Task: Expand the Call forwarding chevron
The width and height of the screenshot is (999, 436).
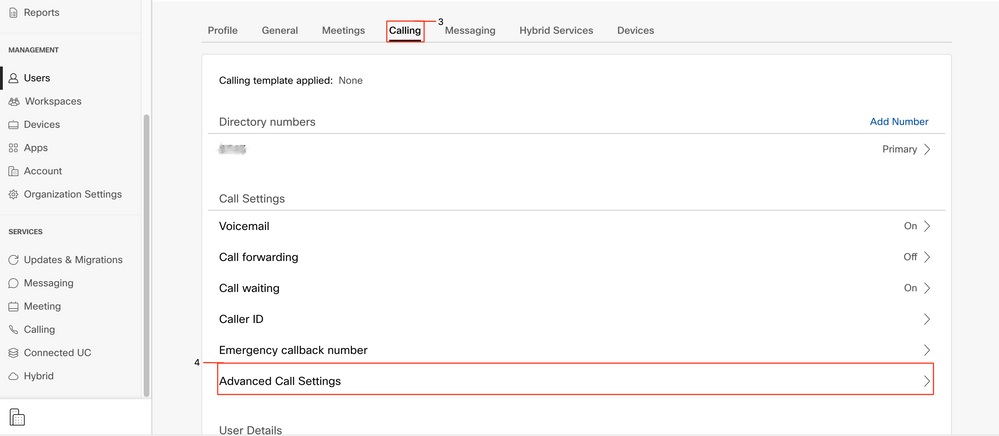Action: pyautogui.click(x=927, y=257)
